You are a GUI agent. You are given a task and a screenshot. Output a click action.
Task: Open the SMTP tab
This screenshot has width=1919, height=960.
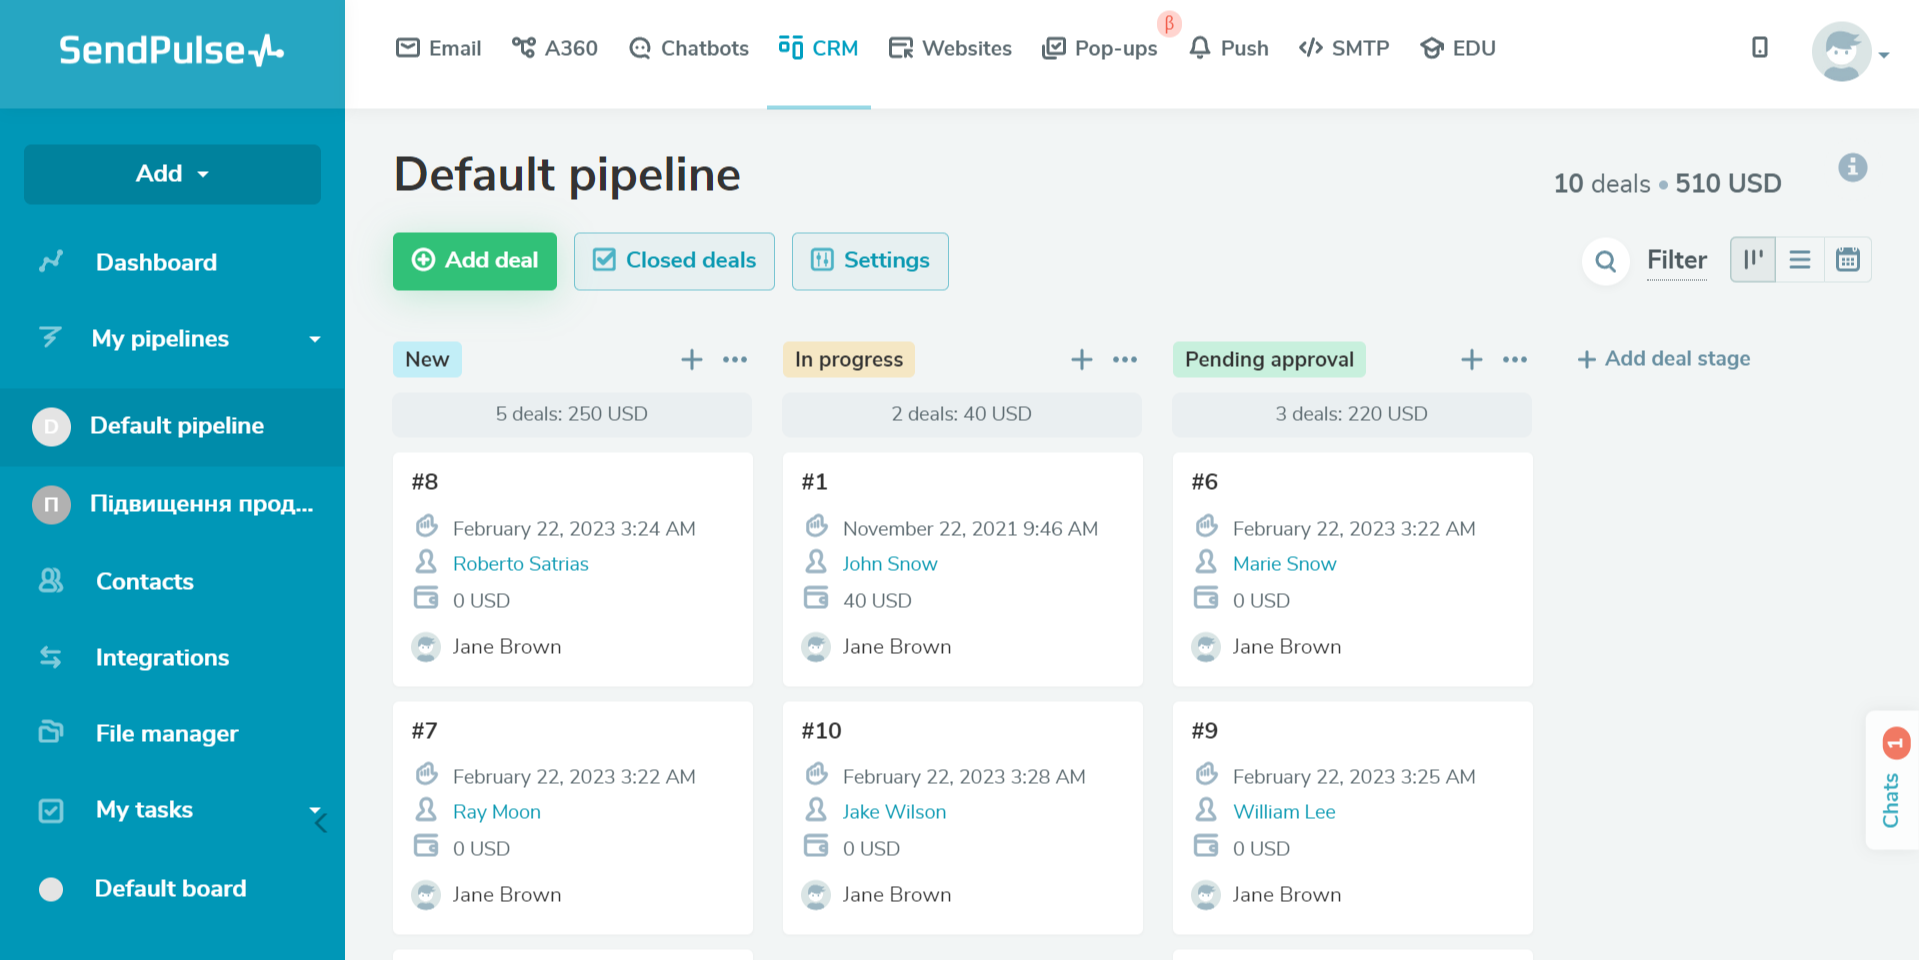[1344, 48]
